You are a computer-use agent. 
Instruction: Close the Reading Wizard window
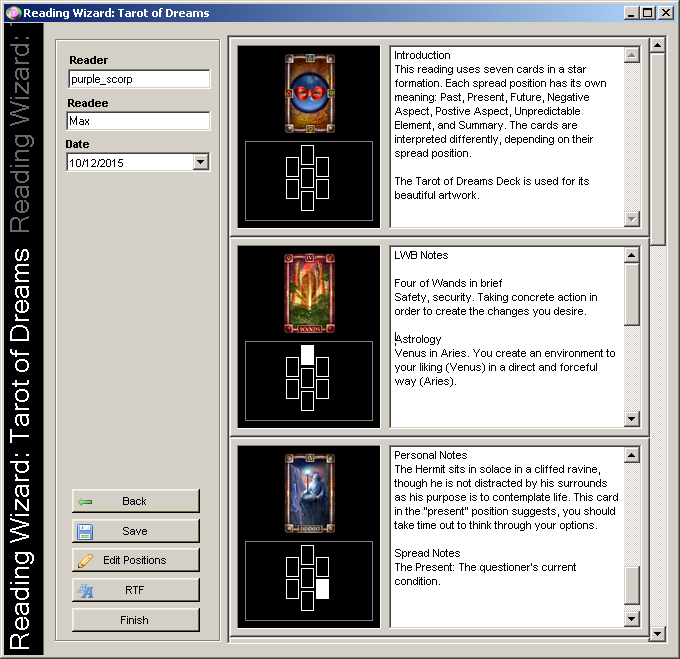coord(666,13)
